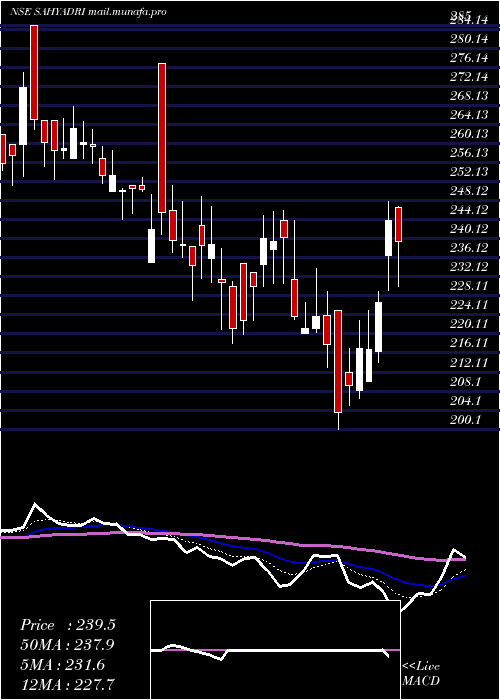The width and height of the screenshot is (500, 700).
Task: Click the NSE SAHYADRI mail.munafa.pro chart title
Action: [x=88, y=12]
